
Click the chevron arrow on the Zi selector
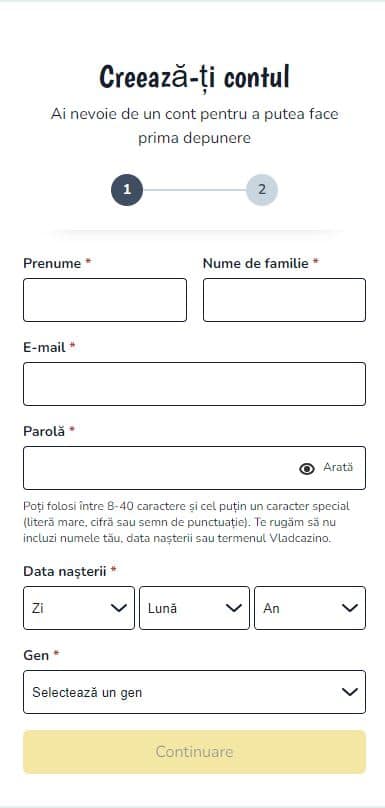[119, 608]
